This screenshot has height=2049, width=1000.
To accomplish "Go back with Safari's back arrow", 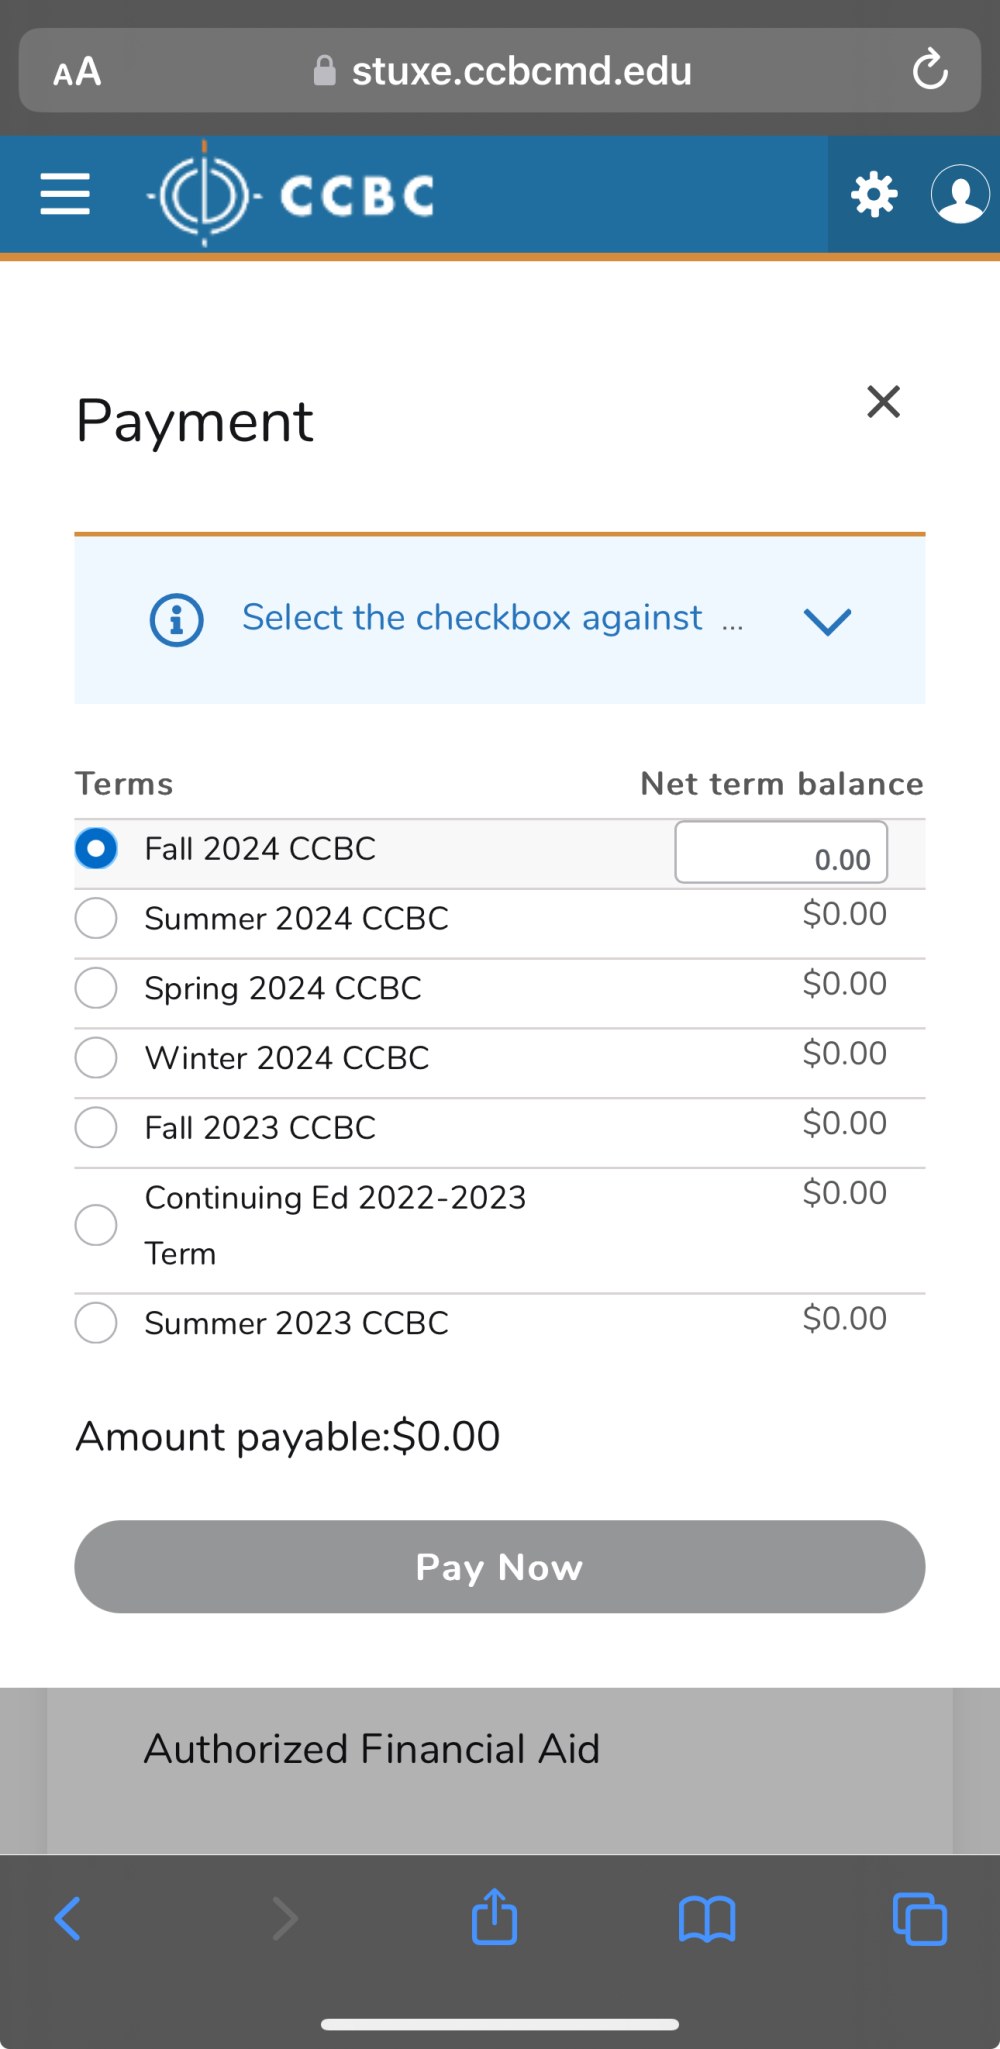I will [x=68, y=1919].
